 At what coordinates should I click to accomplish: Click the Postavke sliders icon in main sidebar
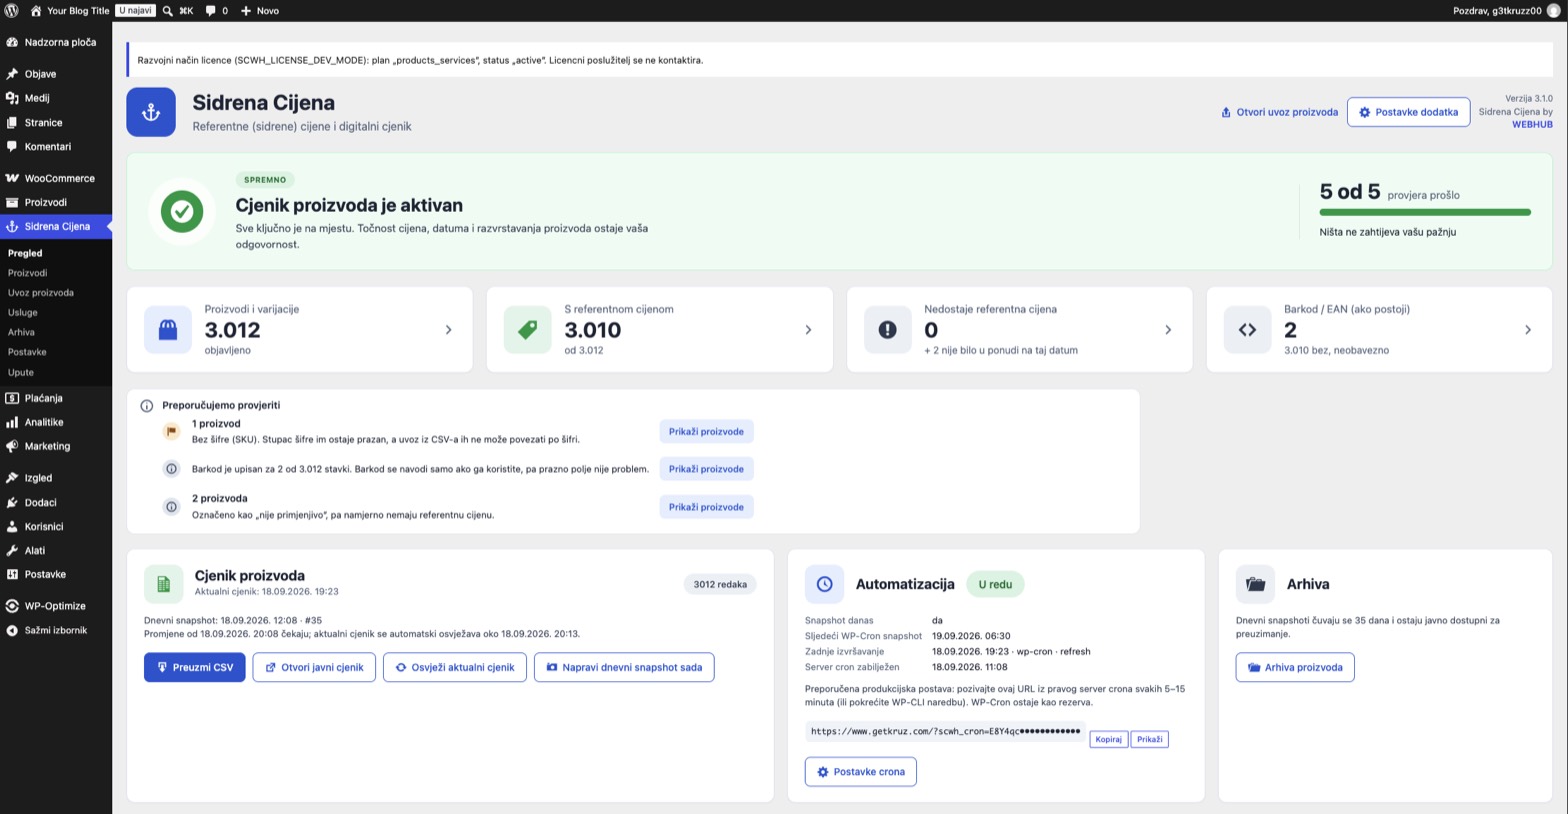click(12, 574)
